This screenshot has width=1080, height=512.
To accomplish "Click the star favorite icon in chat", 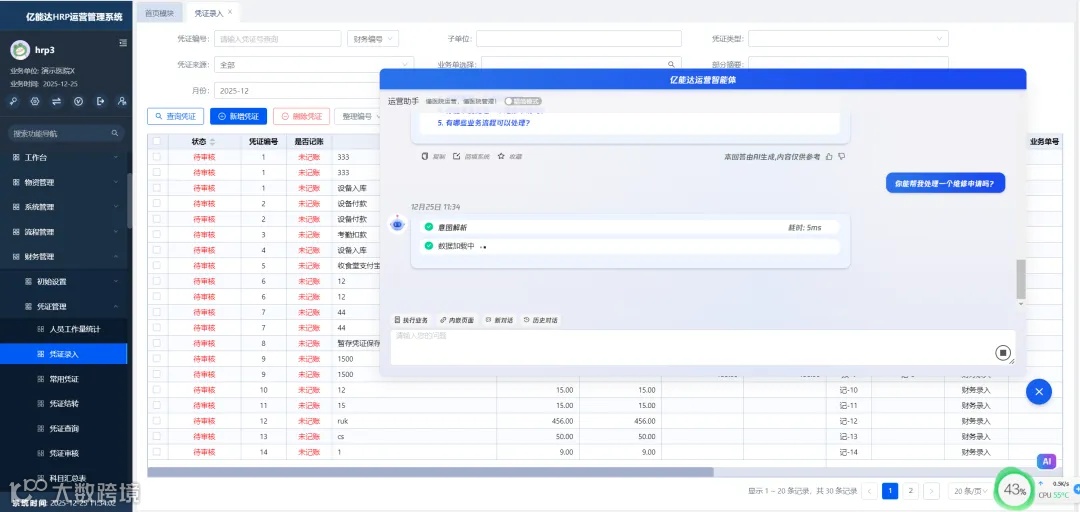I will 501,156.
